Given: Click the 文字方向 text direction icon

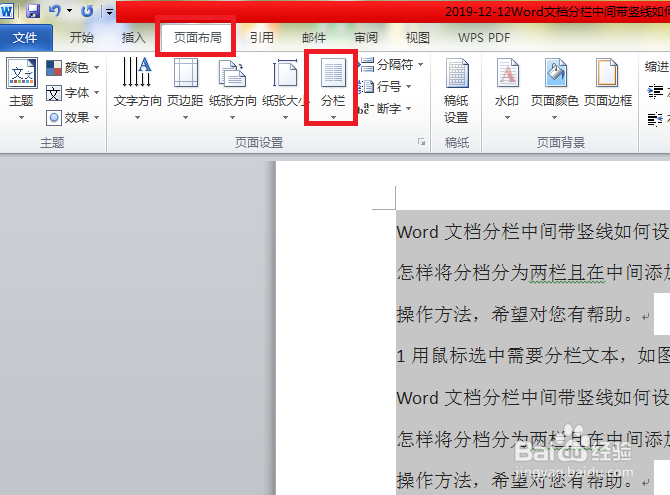Looking at the screenshot, I should pyautogui.click(x=138, y=72).
